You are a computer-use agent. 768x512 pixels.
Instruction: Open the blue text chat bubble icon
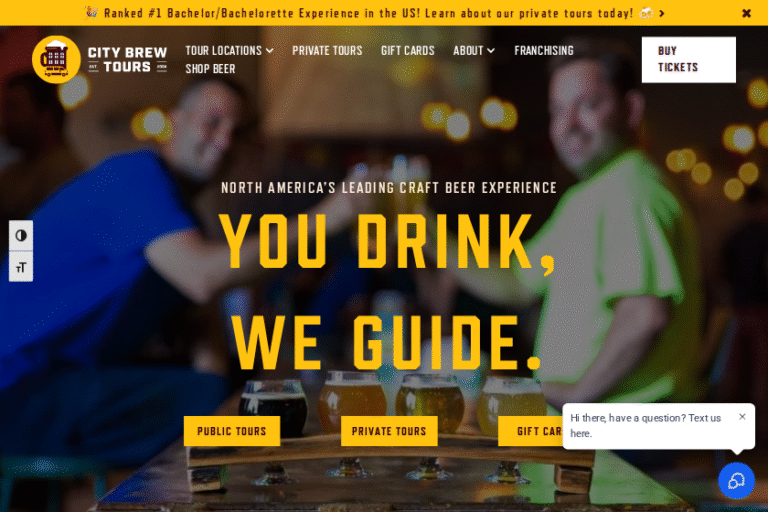pos(736,481)
